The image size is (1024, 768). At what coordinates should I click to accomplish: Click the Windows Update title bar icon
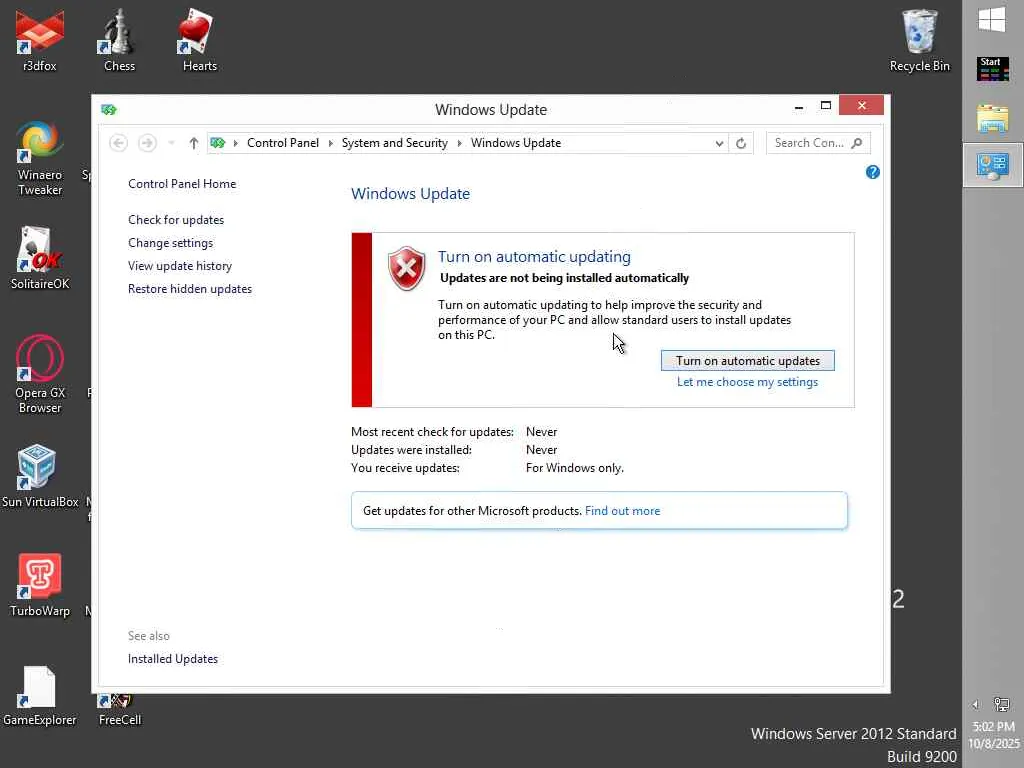(108, 110)
